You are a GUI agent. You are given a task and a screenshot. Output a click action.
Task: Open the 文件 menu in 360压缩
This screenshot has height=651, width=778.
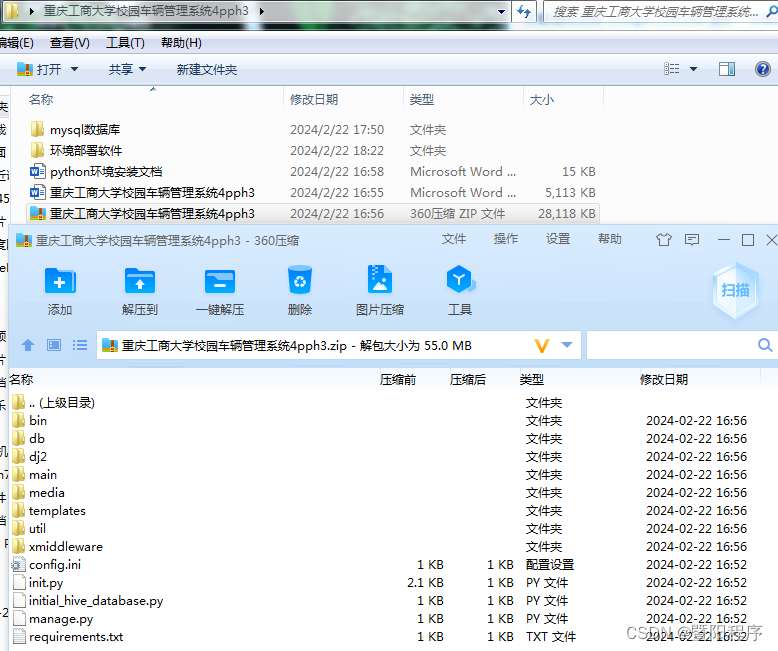pyautogui.click(x=454, y=239)
